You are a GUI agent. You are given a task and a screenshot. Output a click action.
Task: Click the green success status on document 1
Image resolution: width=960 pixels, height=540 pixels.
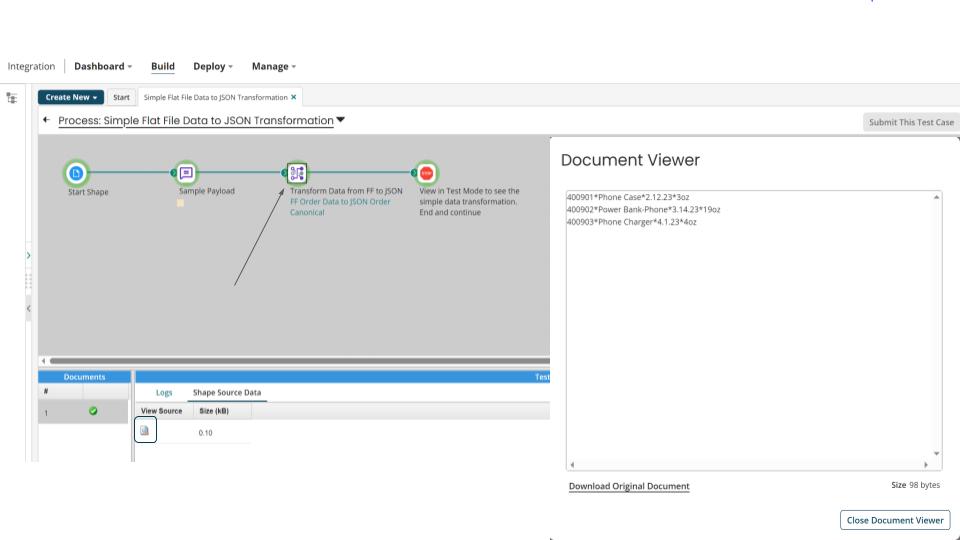(92, 411)
